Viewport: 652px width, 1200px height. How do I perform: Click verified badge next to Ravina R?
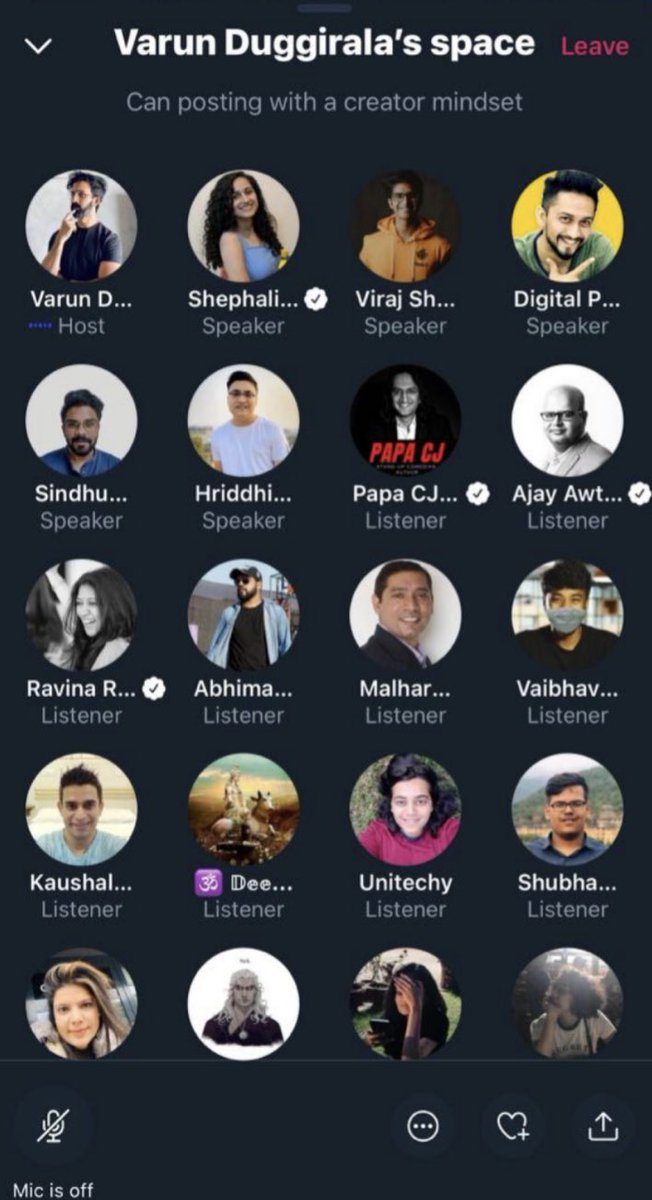tap(154, 689)
